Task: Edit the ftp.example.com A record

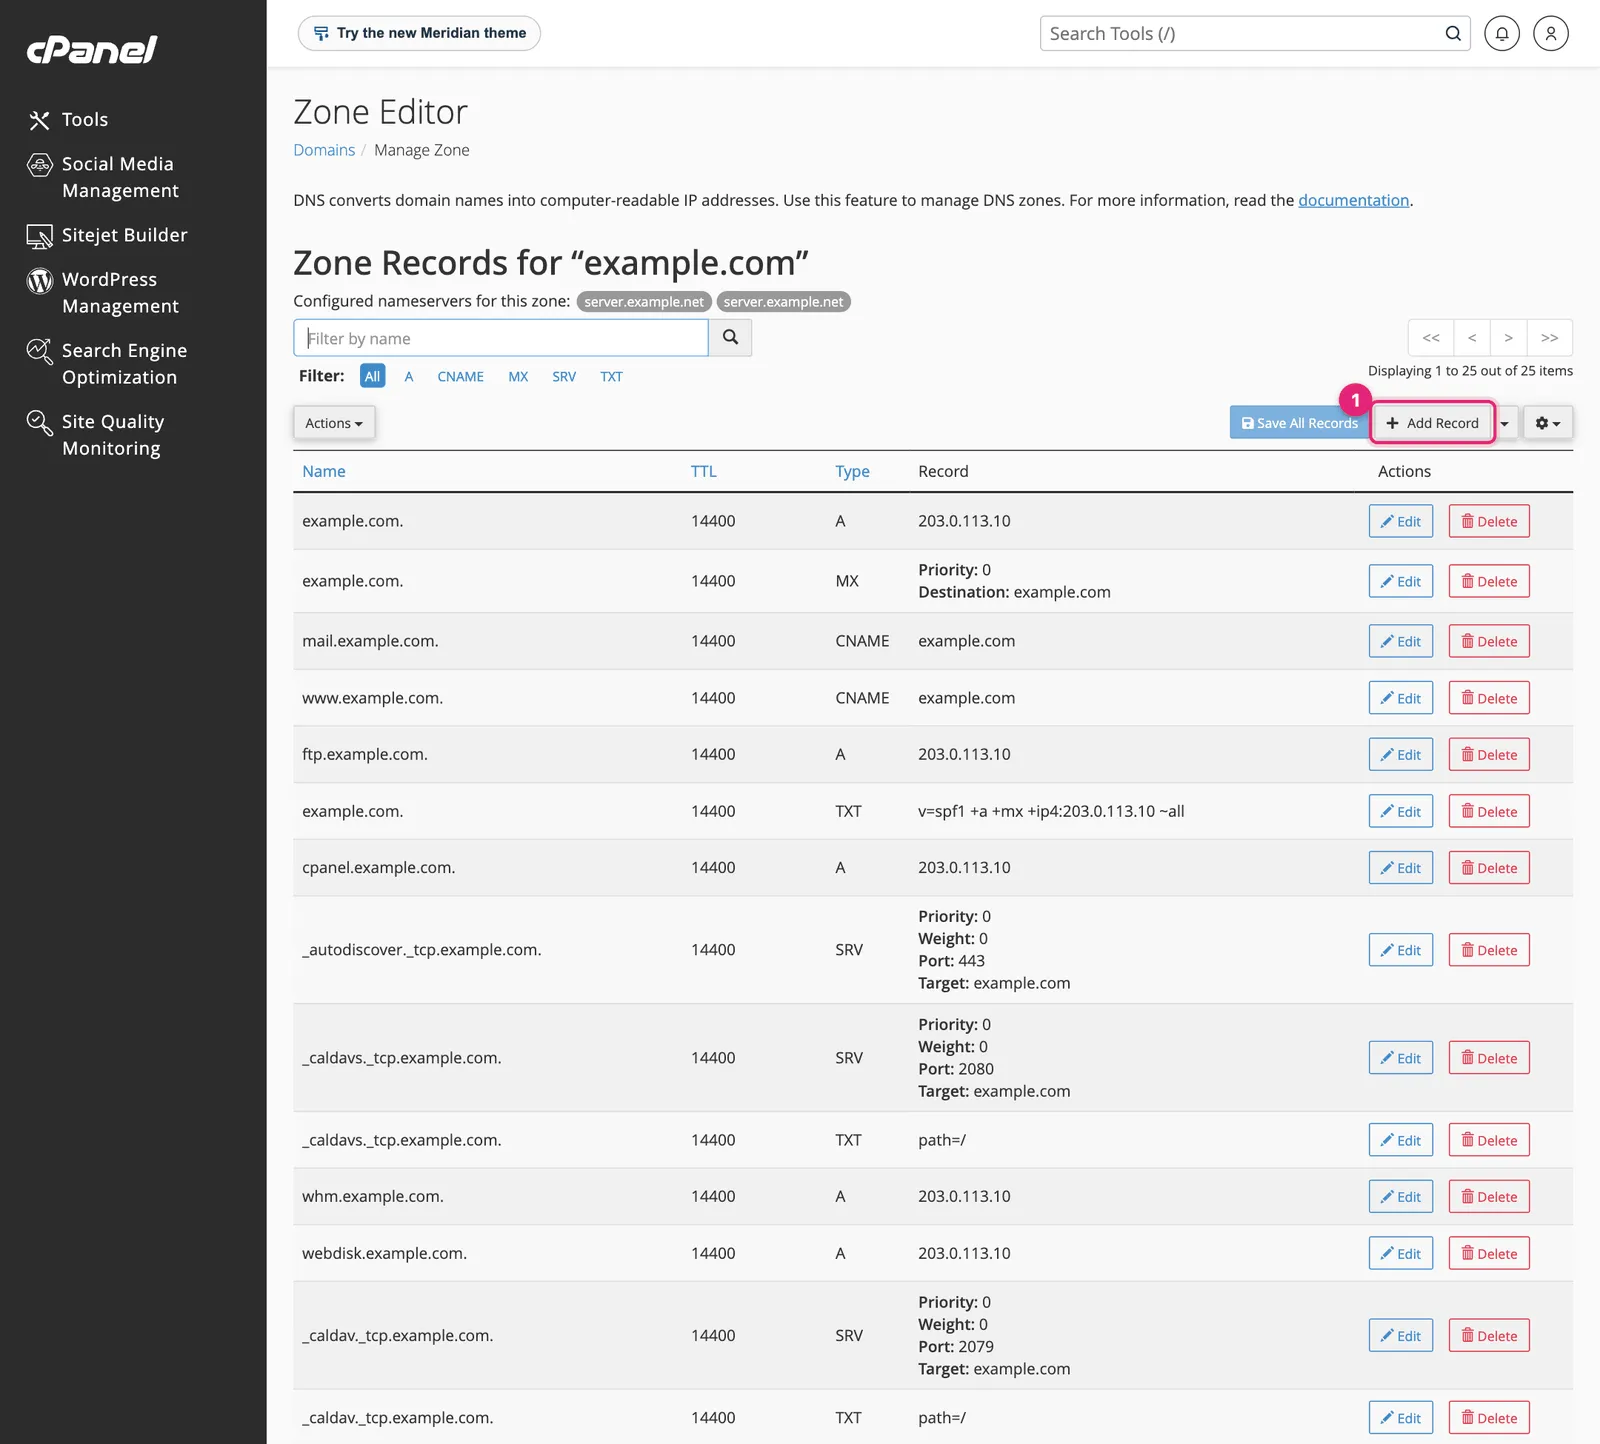Action: tap(1400, 755)
